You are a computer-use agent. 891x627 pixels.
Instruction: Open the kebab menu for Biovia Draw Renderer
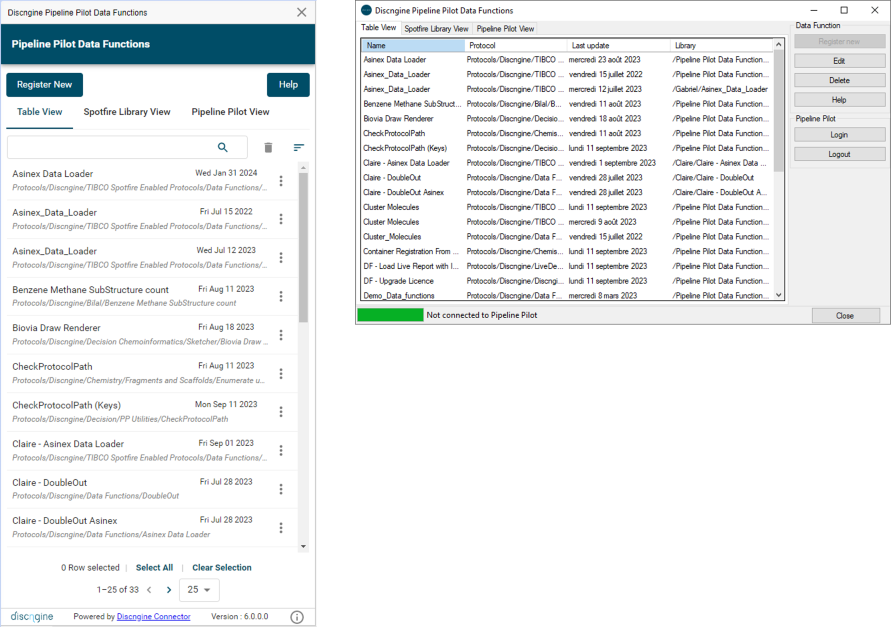[x=281, y=335]
